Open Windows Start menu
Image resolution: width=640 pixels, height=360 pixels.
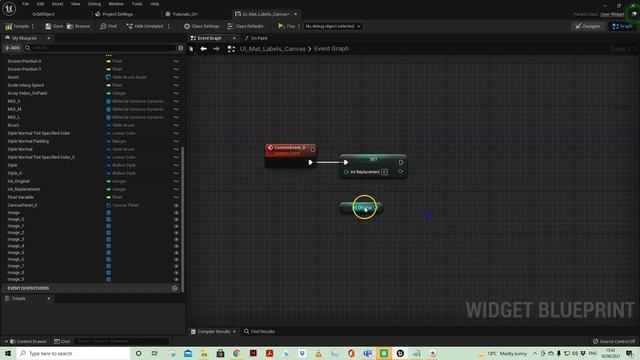click(x=8, y=353)
